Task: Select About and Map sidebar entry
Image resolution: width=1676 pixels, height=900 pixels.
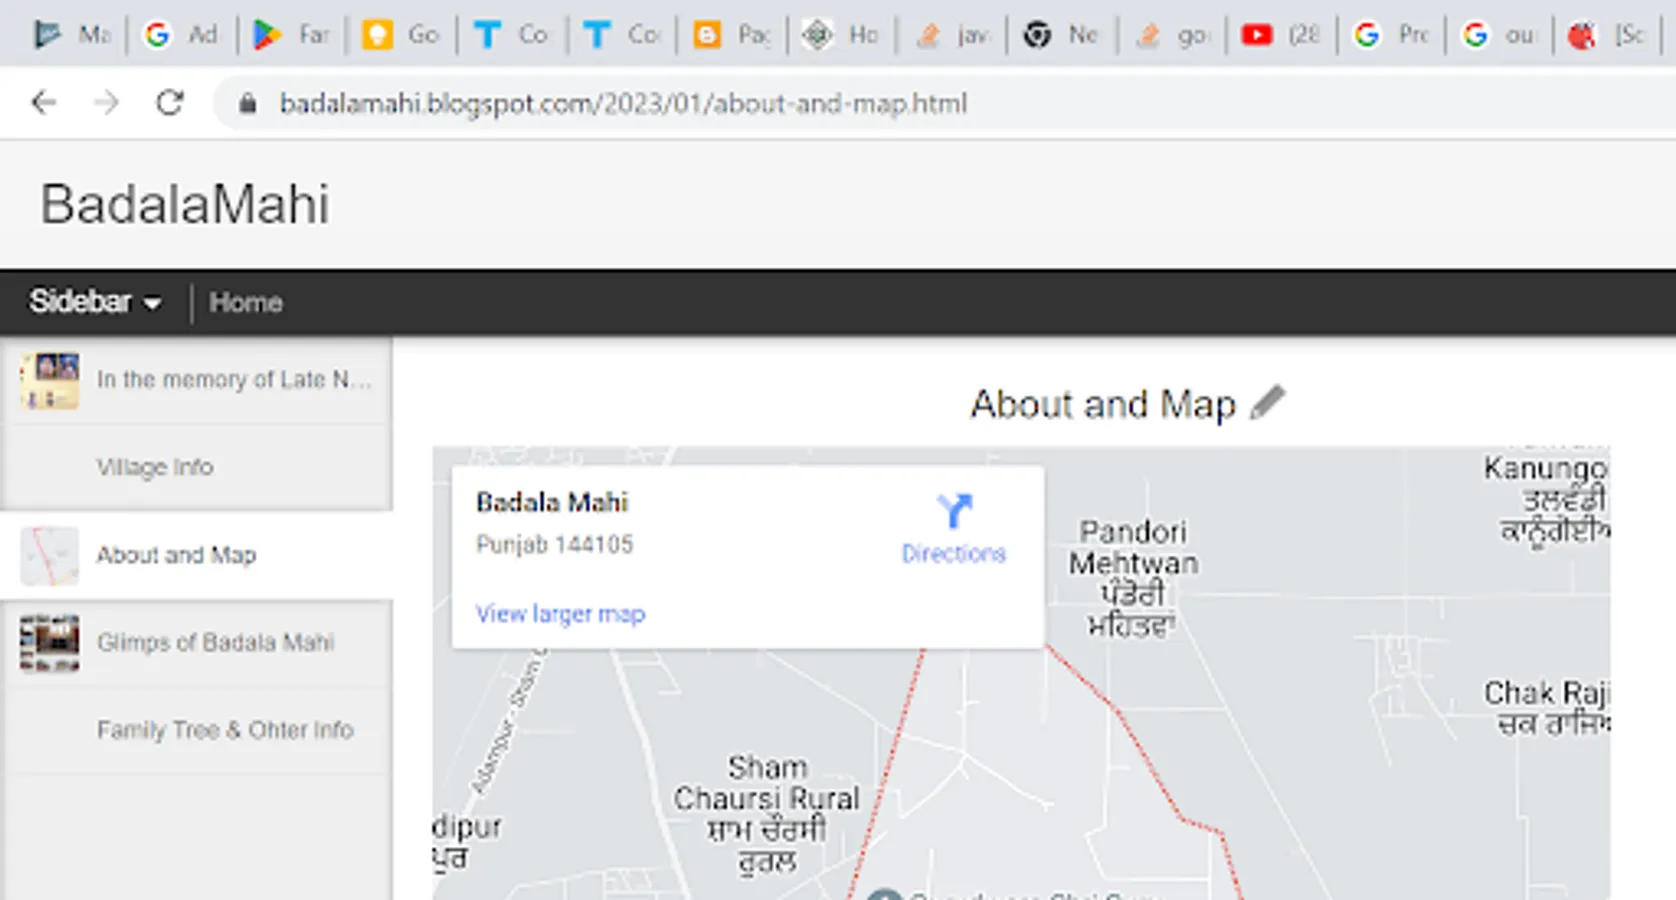Action: (x=176, y=555)
